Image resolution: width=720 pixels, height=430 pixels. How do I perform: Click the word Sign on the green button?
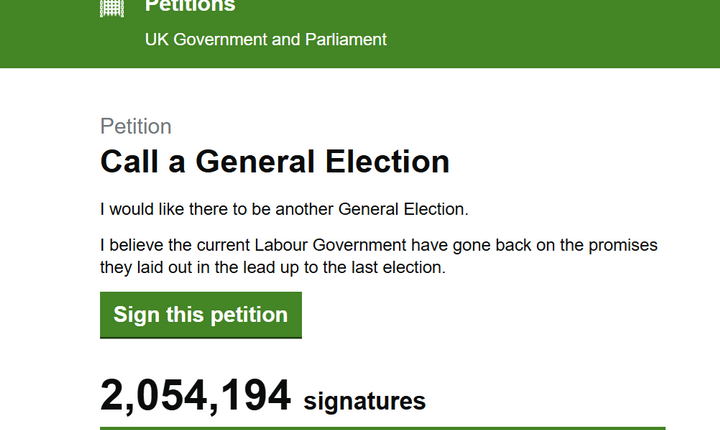click(136, 315)
